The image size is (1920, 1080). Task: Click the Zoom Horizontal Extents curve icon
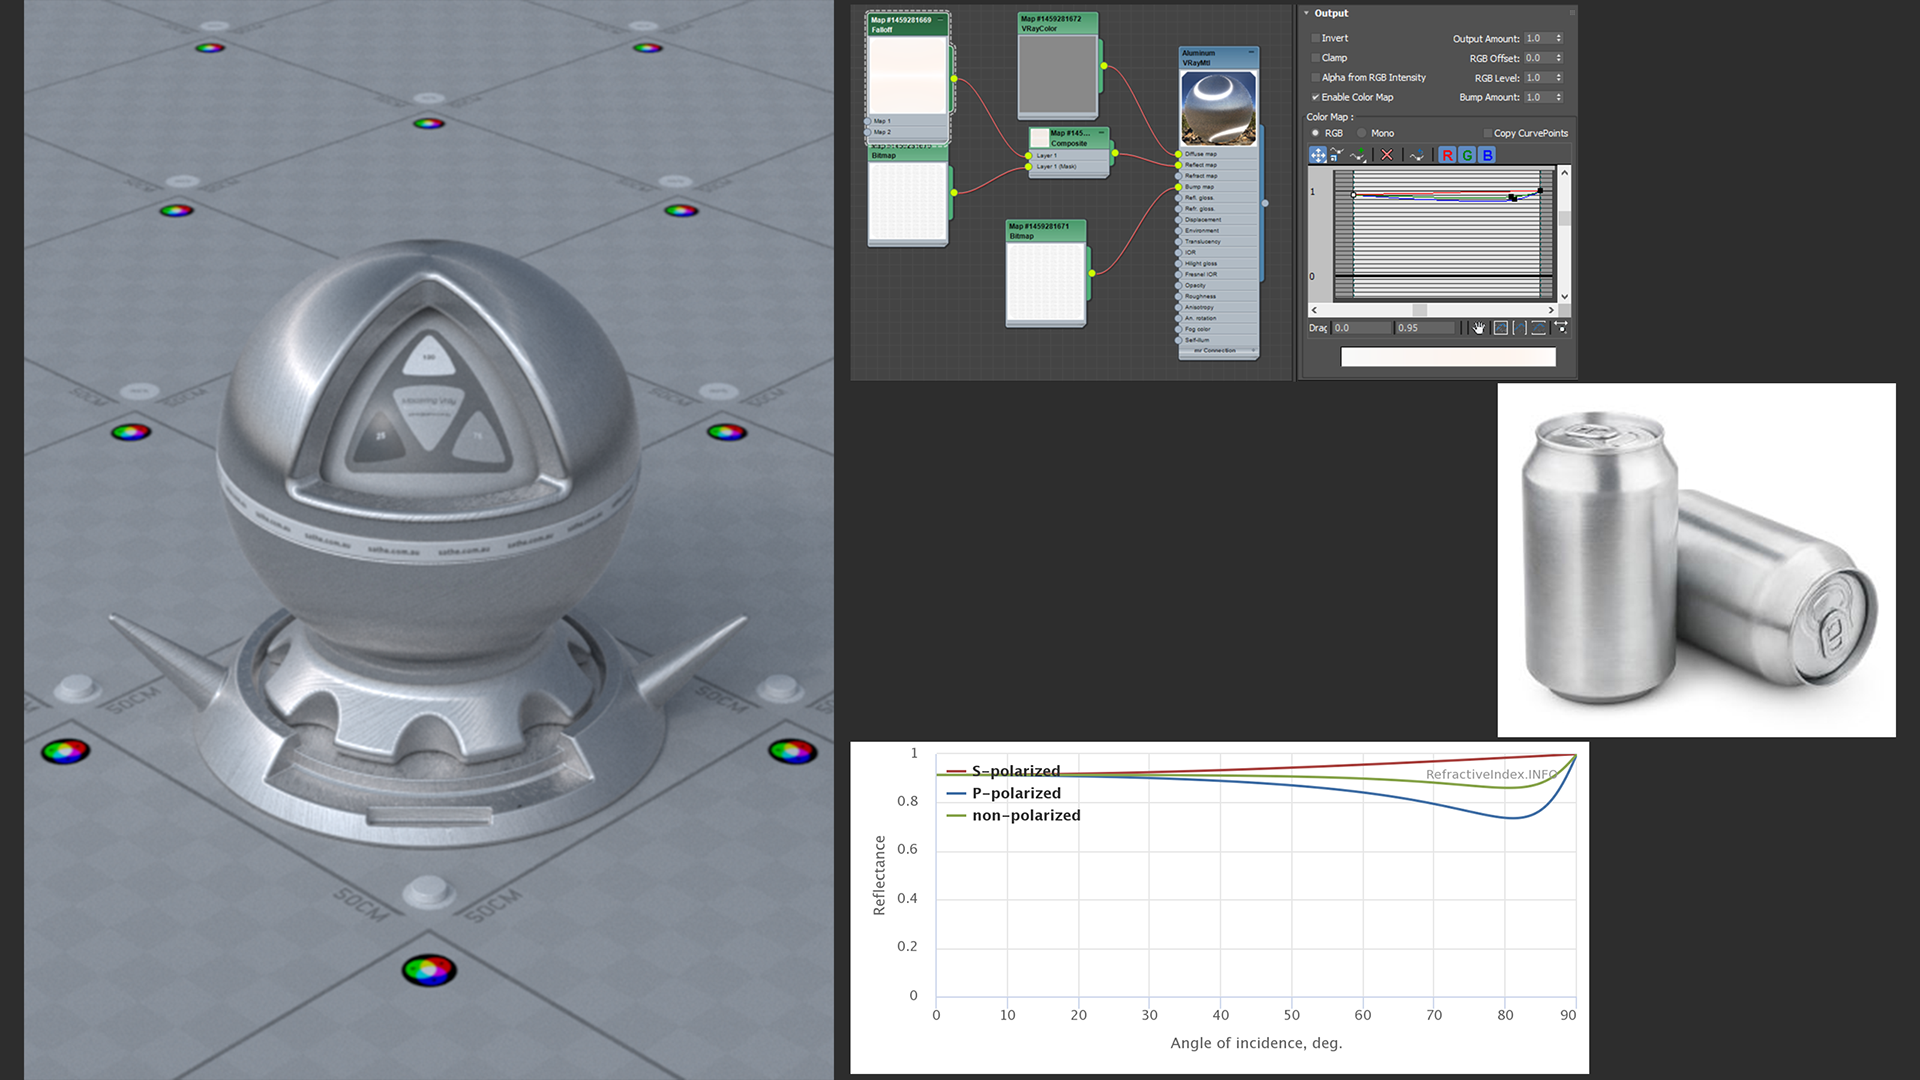tap(1520, 328)
